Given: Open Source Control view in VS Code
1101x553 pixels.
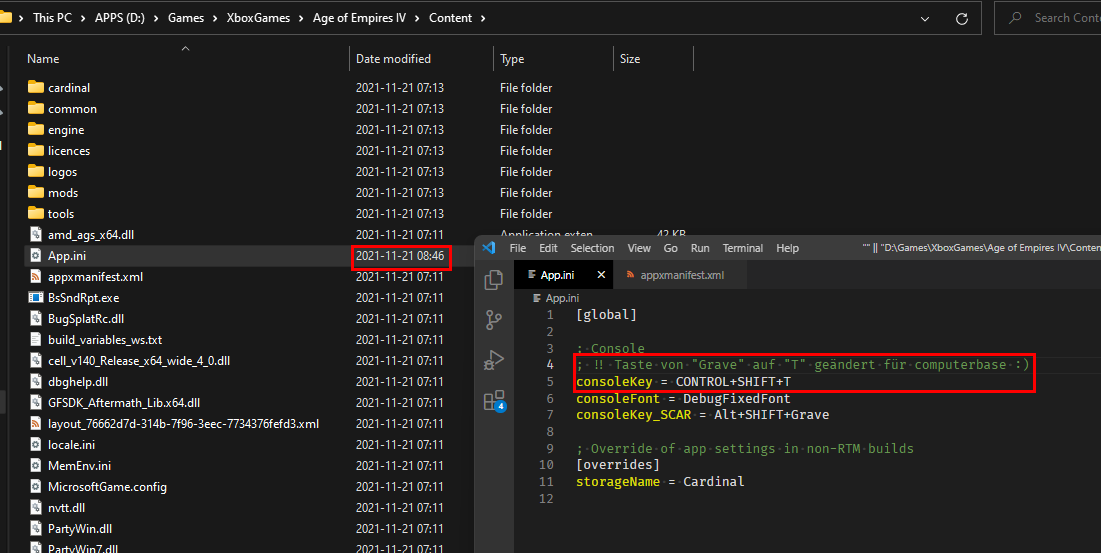Looking at the screenshot, I should (494, 320).
